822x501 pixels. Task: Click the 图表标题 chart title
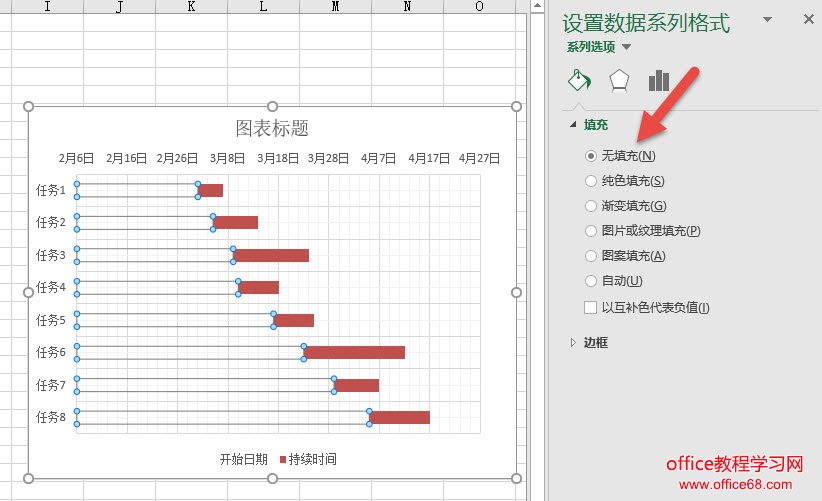tap(272, 128)
